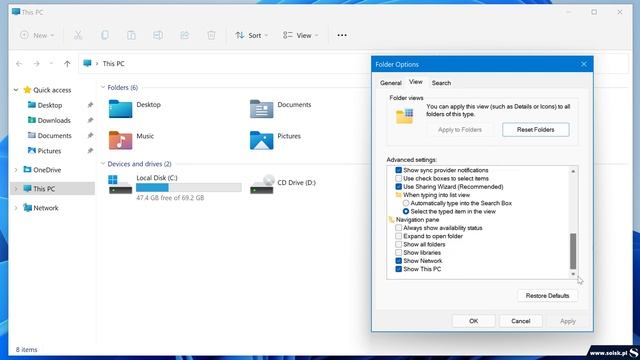This screenshot has width=640, height=360.
Task: Open the See more ellipsis menu
Action: (x=342, y=35)
